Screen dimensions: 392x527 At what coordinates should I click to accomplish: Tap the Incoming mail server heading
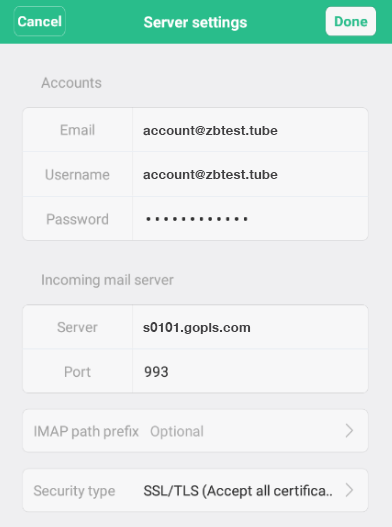107,280
